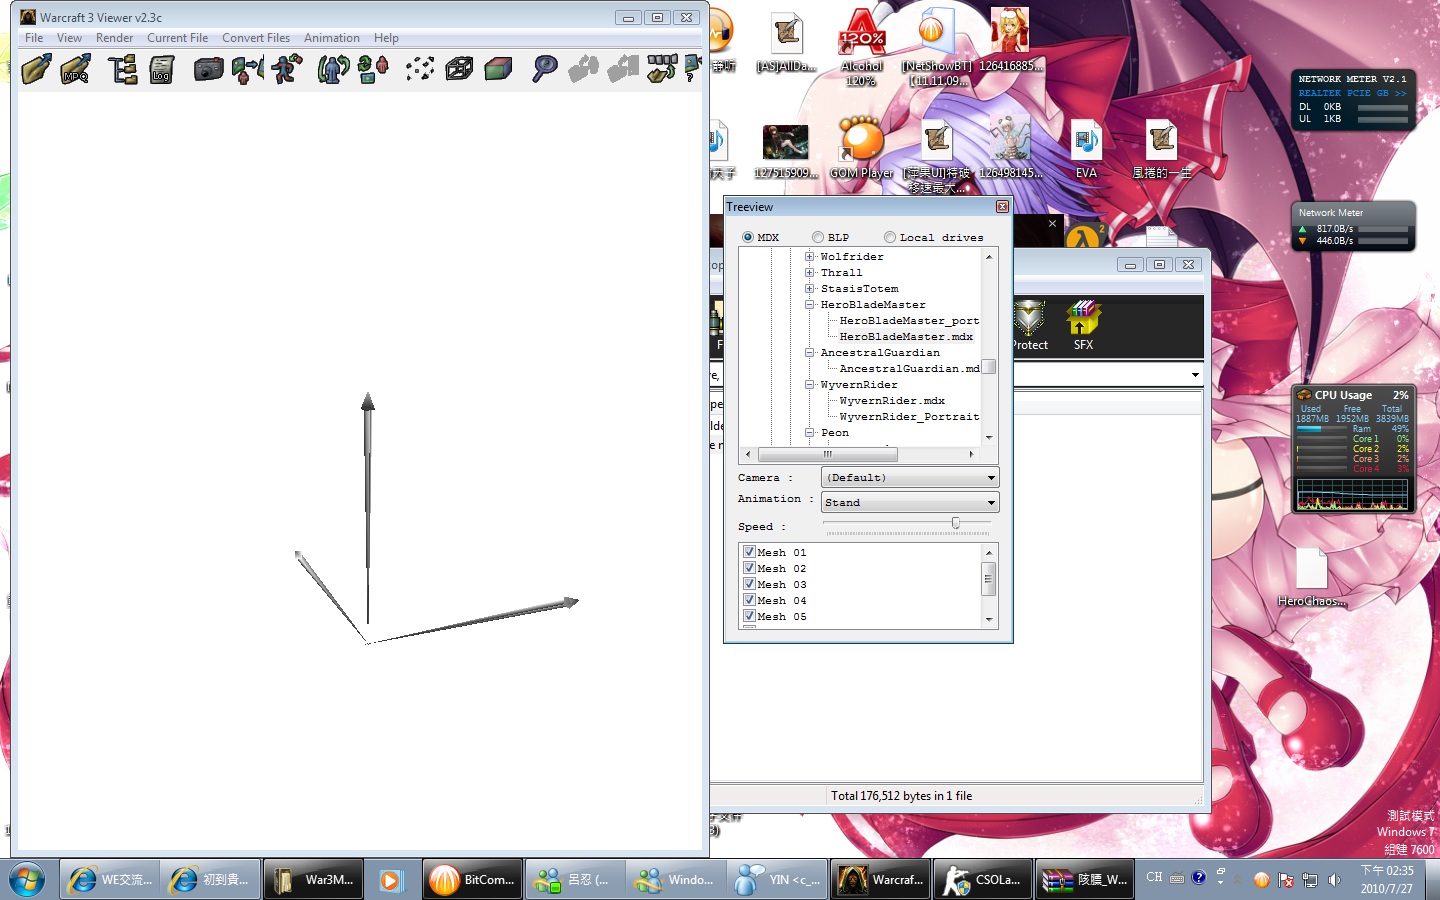Select the solid textured cube icon
1440x900 pixels.
(x=498, y=69)
